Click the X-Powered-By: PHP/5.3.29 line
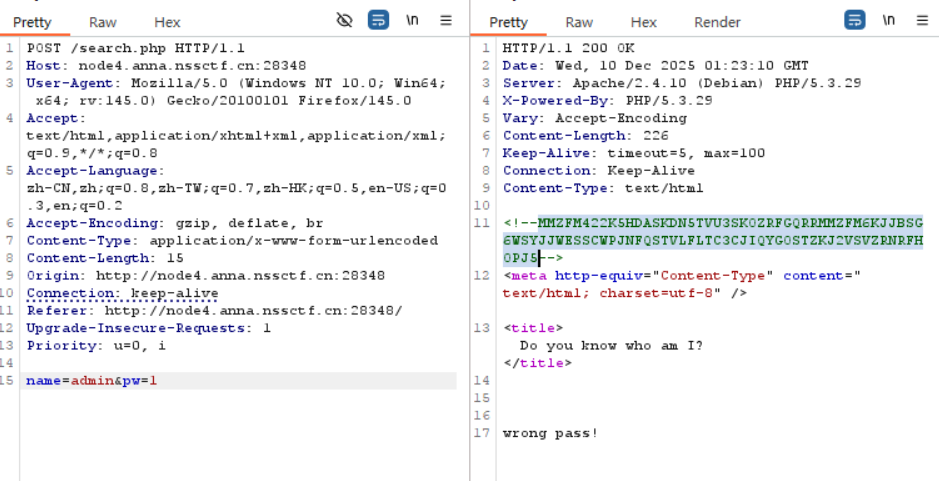 [607, 101]
